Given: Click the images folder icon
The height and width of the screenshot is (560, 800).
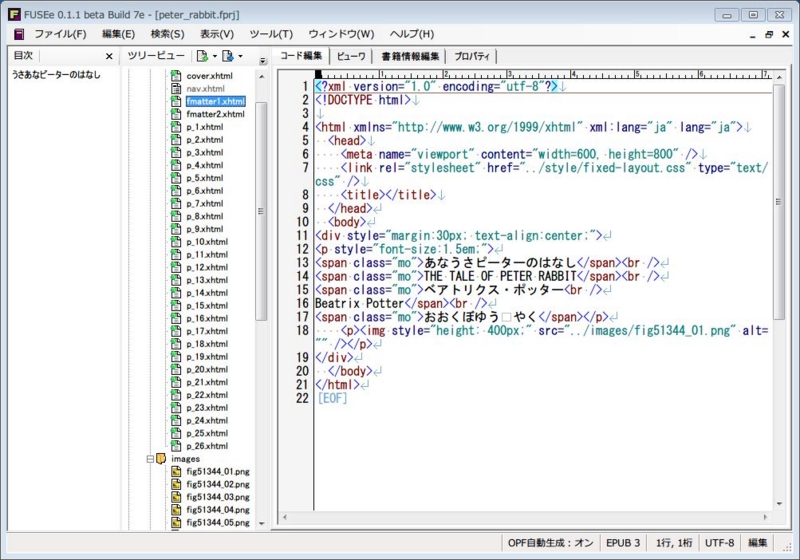Looking at the screenshot, I should pyautogui.click(x=161, y=459).
